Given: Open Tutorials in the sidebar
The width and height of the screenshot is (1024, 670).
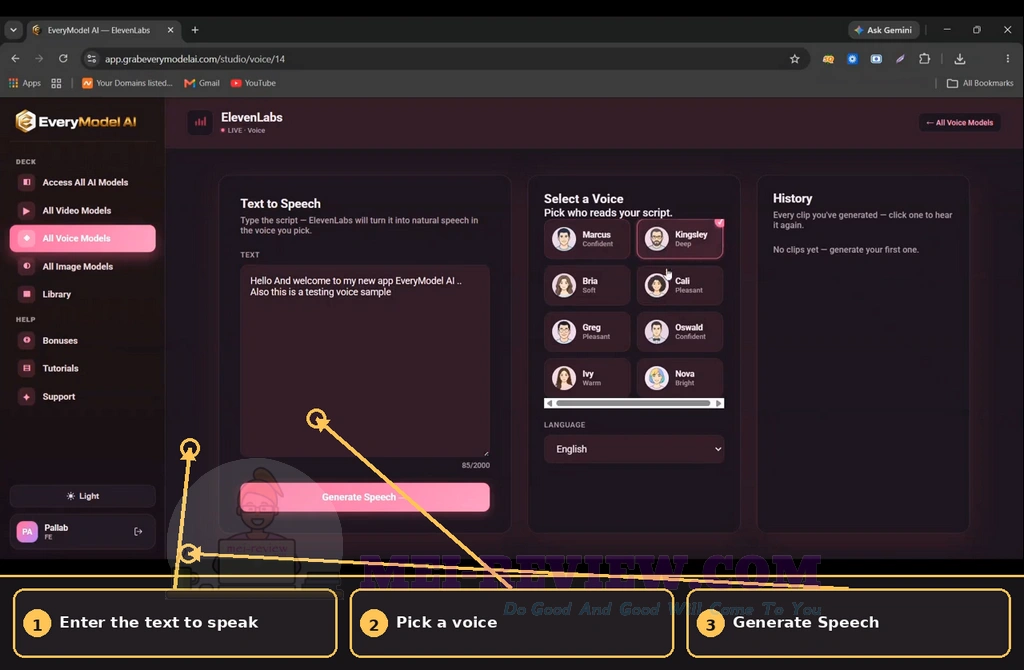Looking at the screenshot, I should 83,368.
